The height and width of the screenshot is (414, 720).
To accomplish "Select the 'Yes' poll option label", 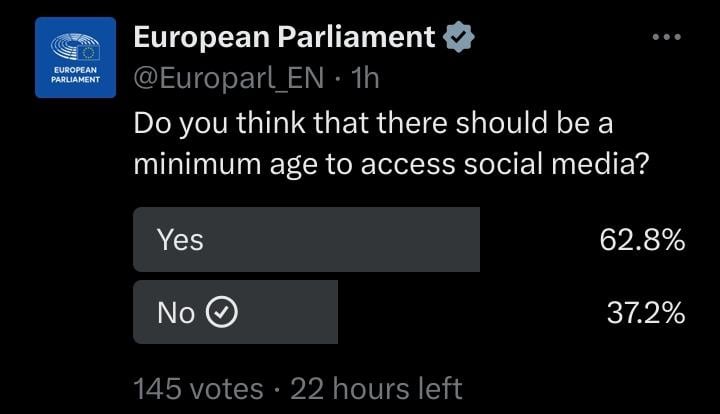I will [180, 240].
